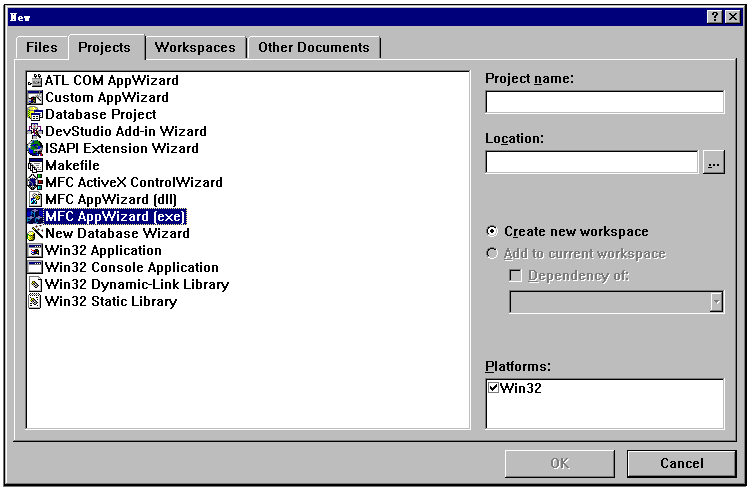Click the Project name input field
Viewport: 751px width, 490px height.
coord(604,102)
